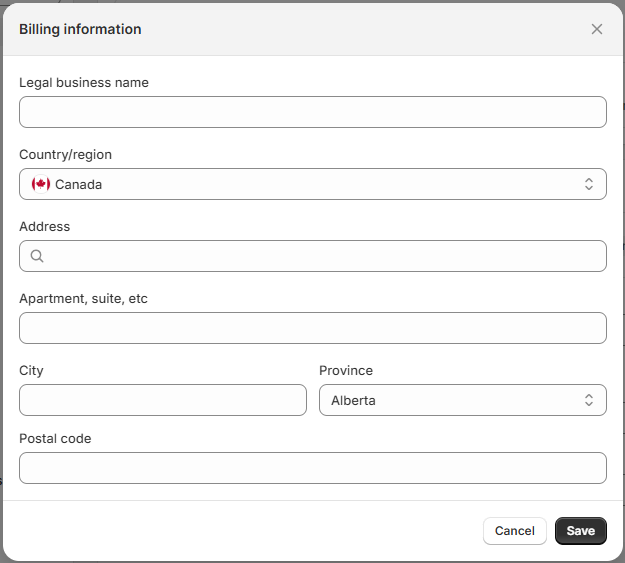
Task: Click the magnifier icon in Address field
Action: click(x=37, y=256)
